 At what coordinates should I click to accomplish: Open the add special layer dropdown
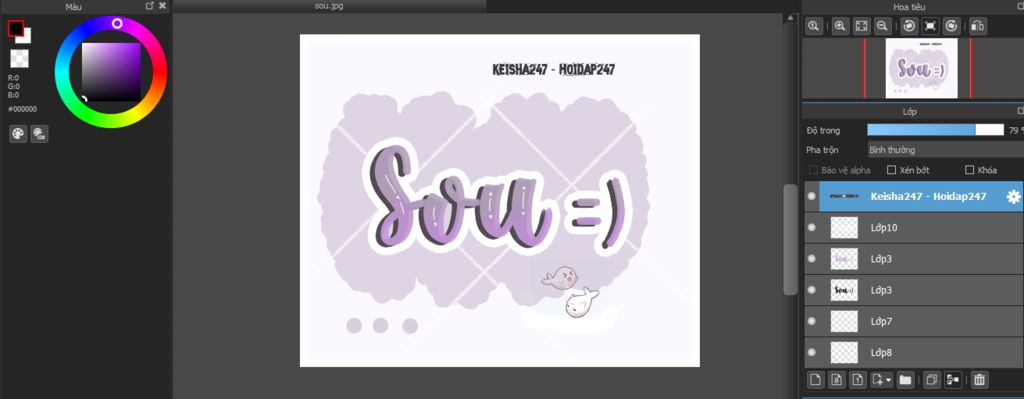[x=882, y=379]
